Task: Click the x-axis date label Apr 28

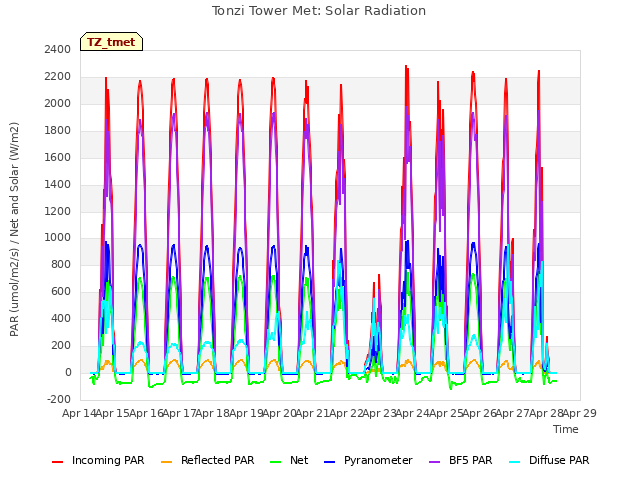Action: pos(547,413)
